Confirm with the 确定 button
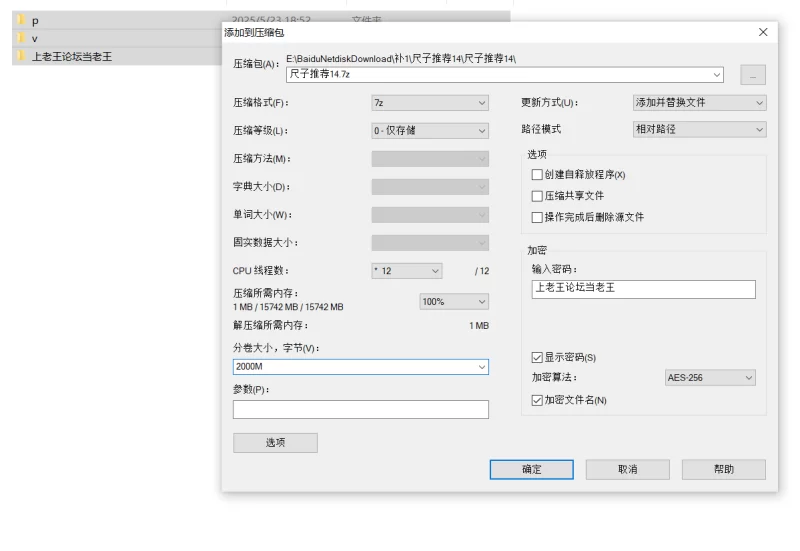This screenshot has height=551, width=800. click(531, 469)
